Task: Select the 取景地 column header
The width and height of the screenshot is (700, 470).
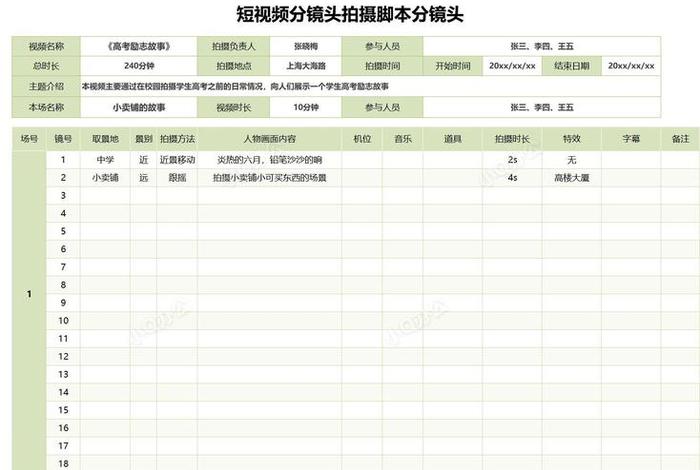Action: click(105, 139)
